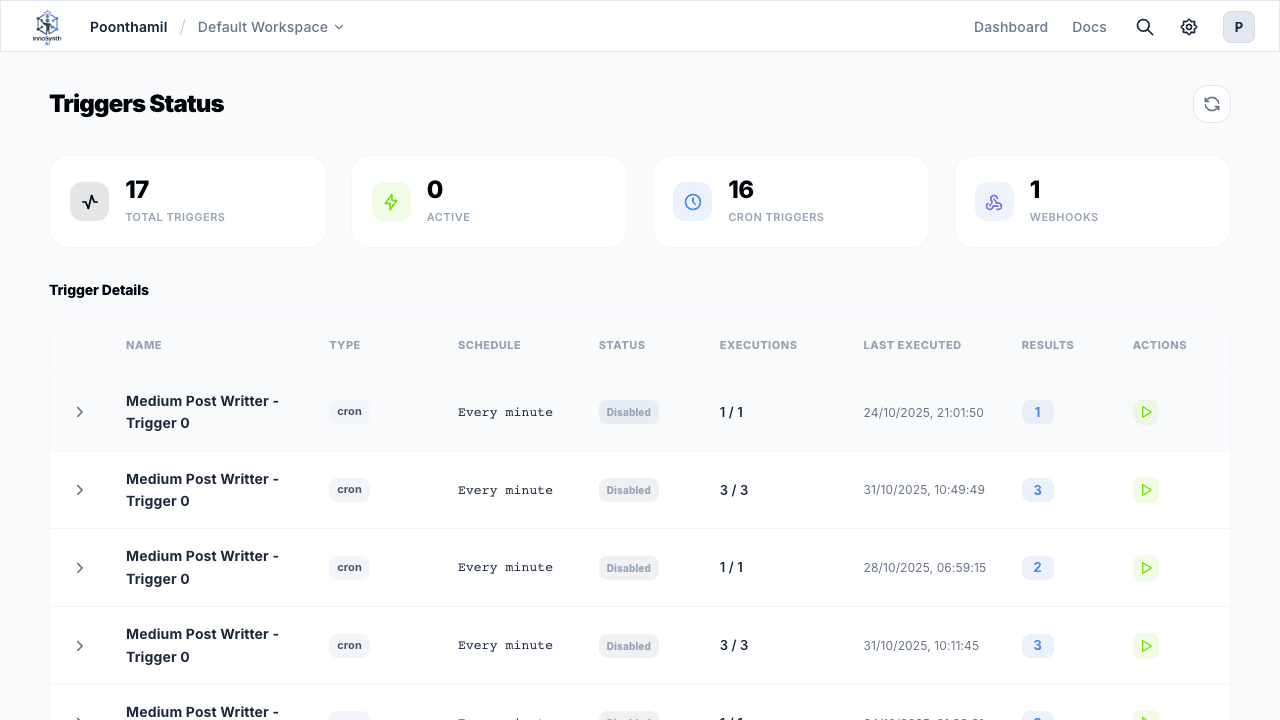This screenshot has height=720, width=1280.
Task: Open the Default Workspace dropdown
Action: coord(271,27)
